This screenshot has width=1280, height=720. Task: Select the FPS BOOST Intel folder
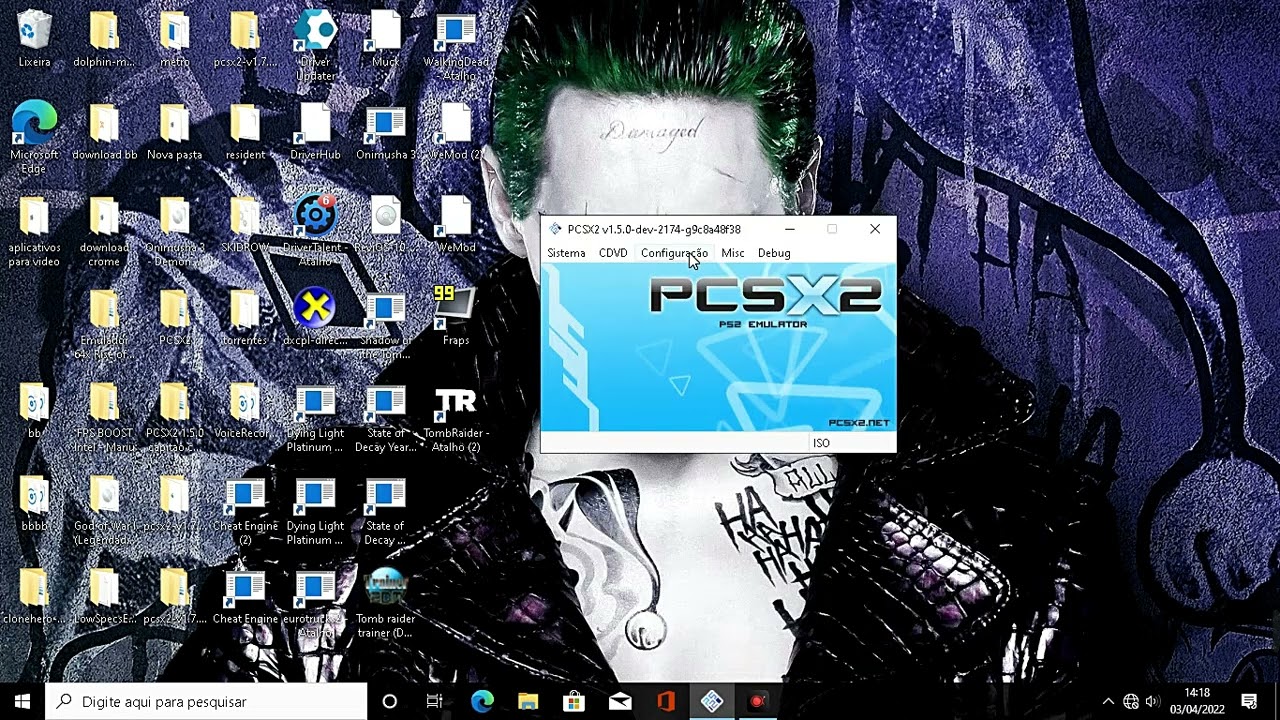[x=104, y=417]
